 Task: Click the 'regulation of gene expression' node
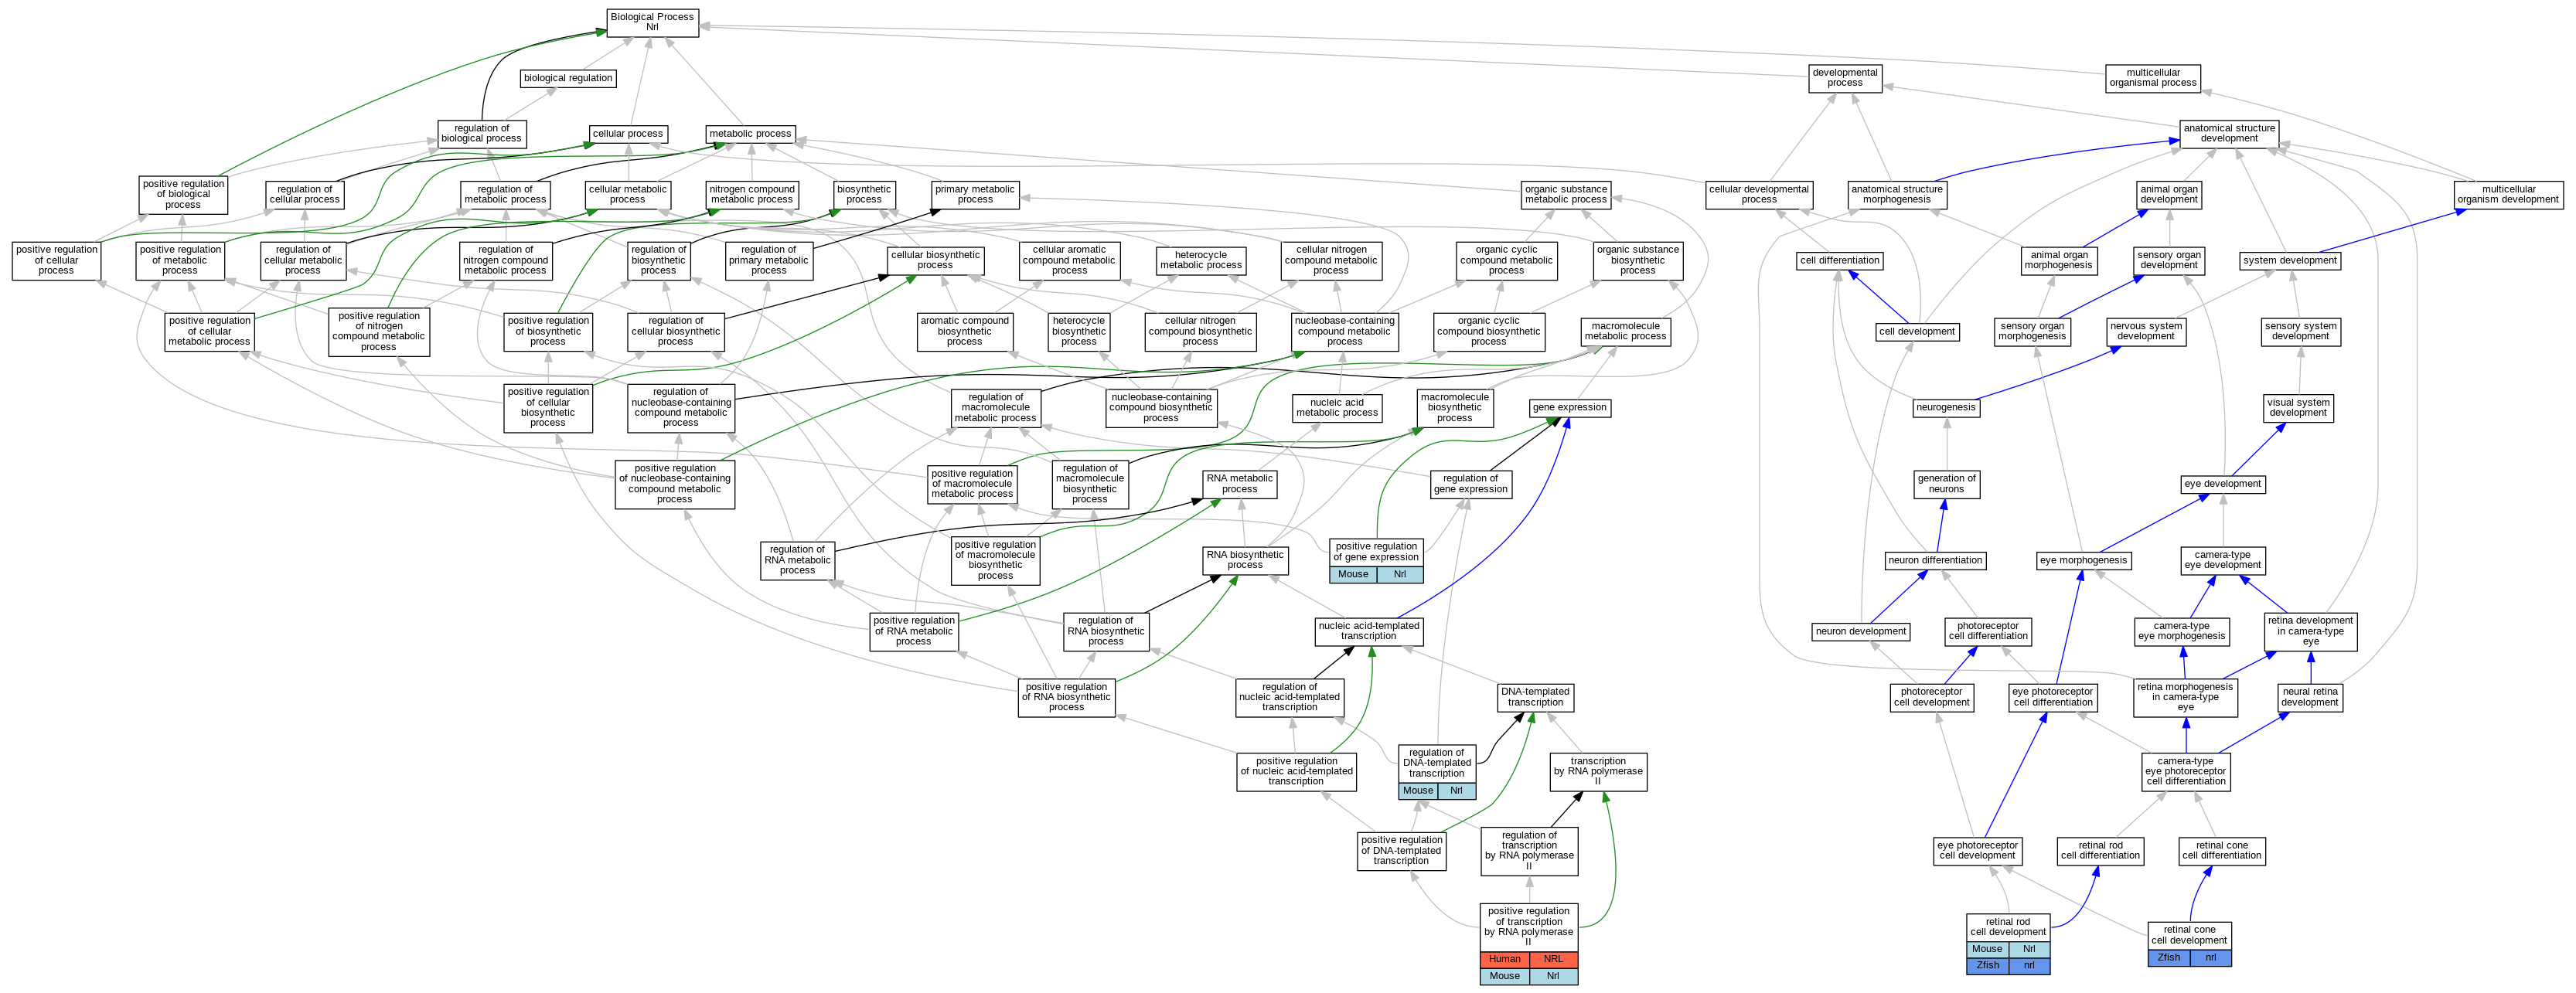click(1470, 484)
